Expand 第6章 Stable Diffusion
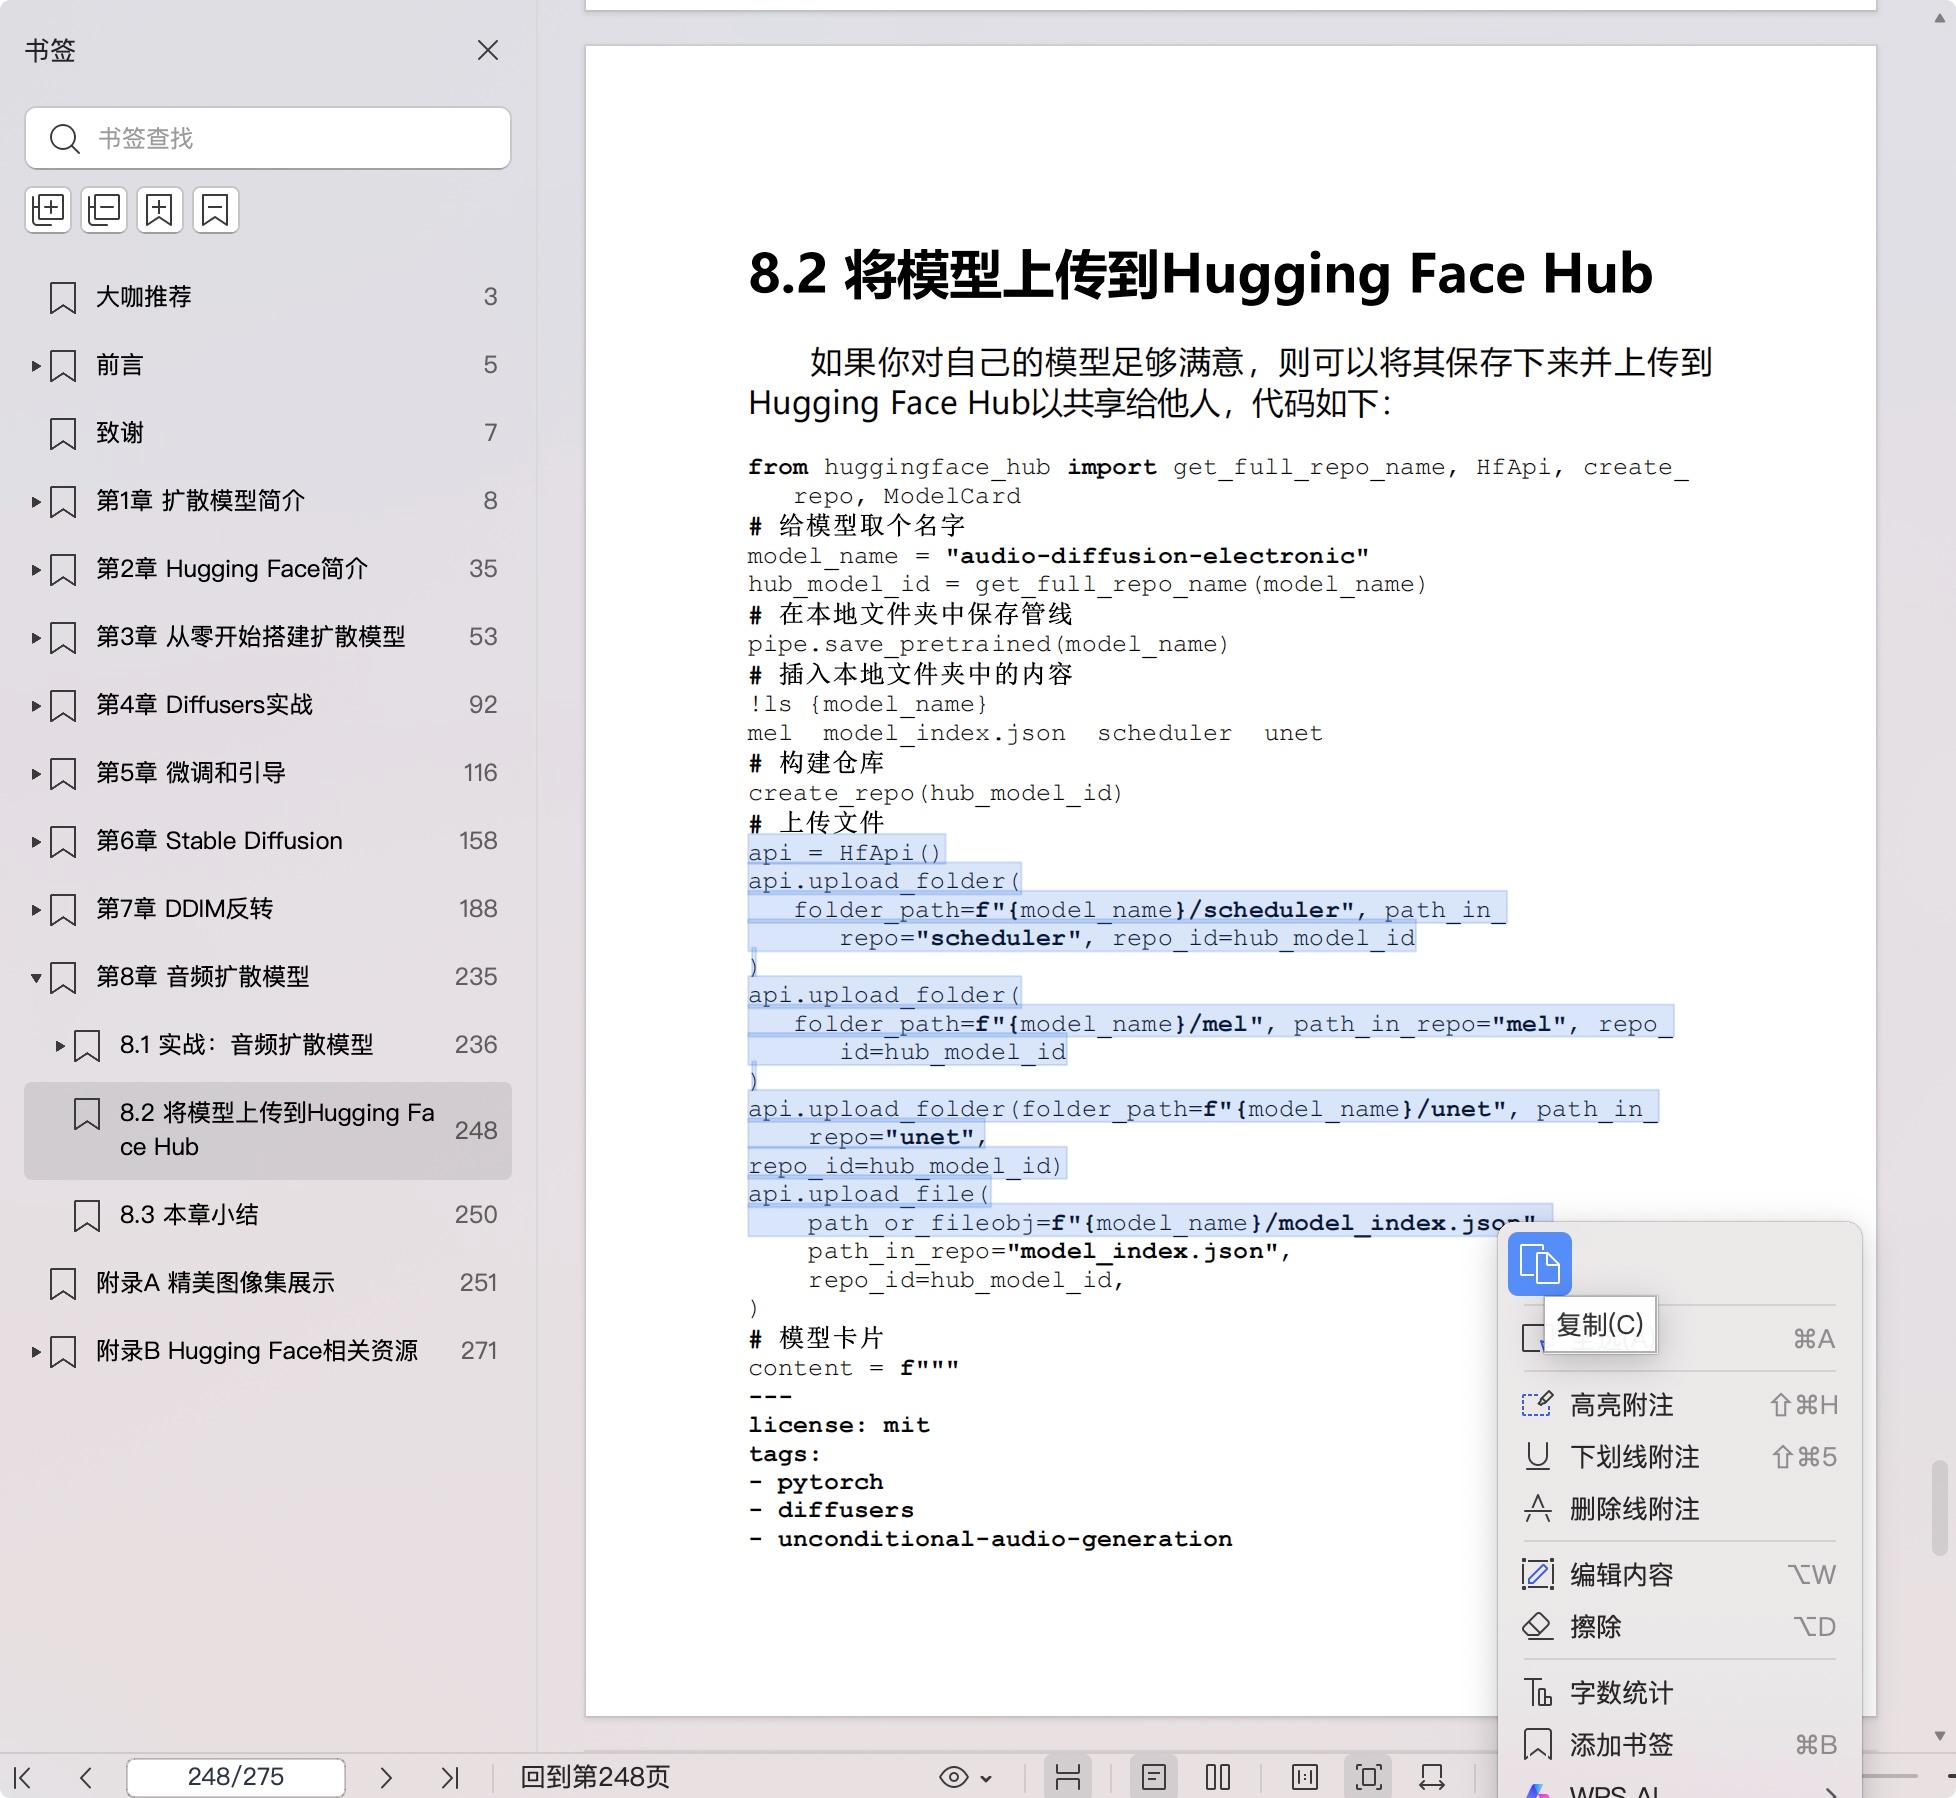Screen dimensions: 1956x1798 (36, 842)
